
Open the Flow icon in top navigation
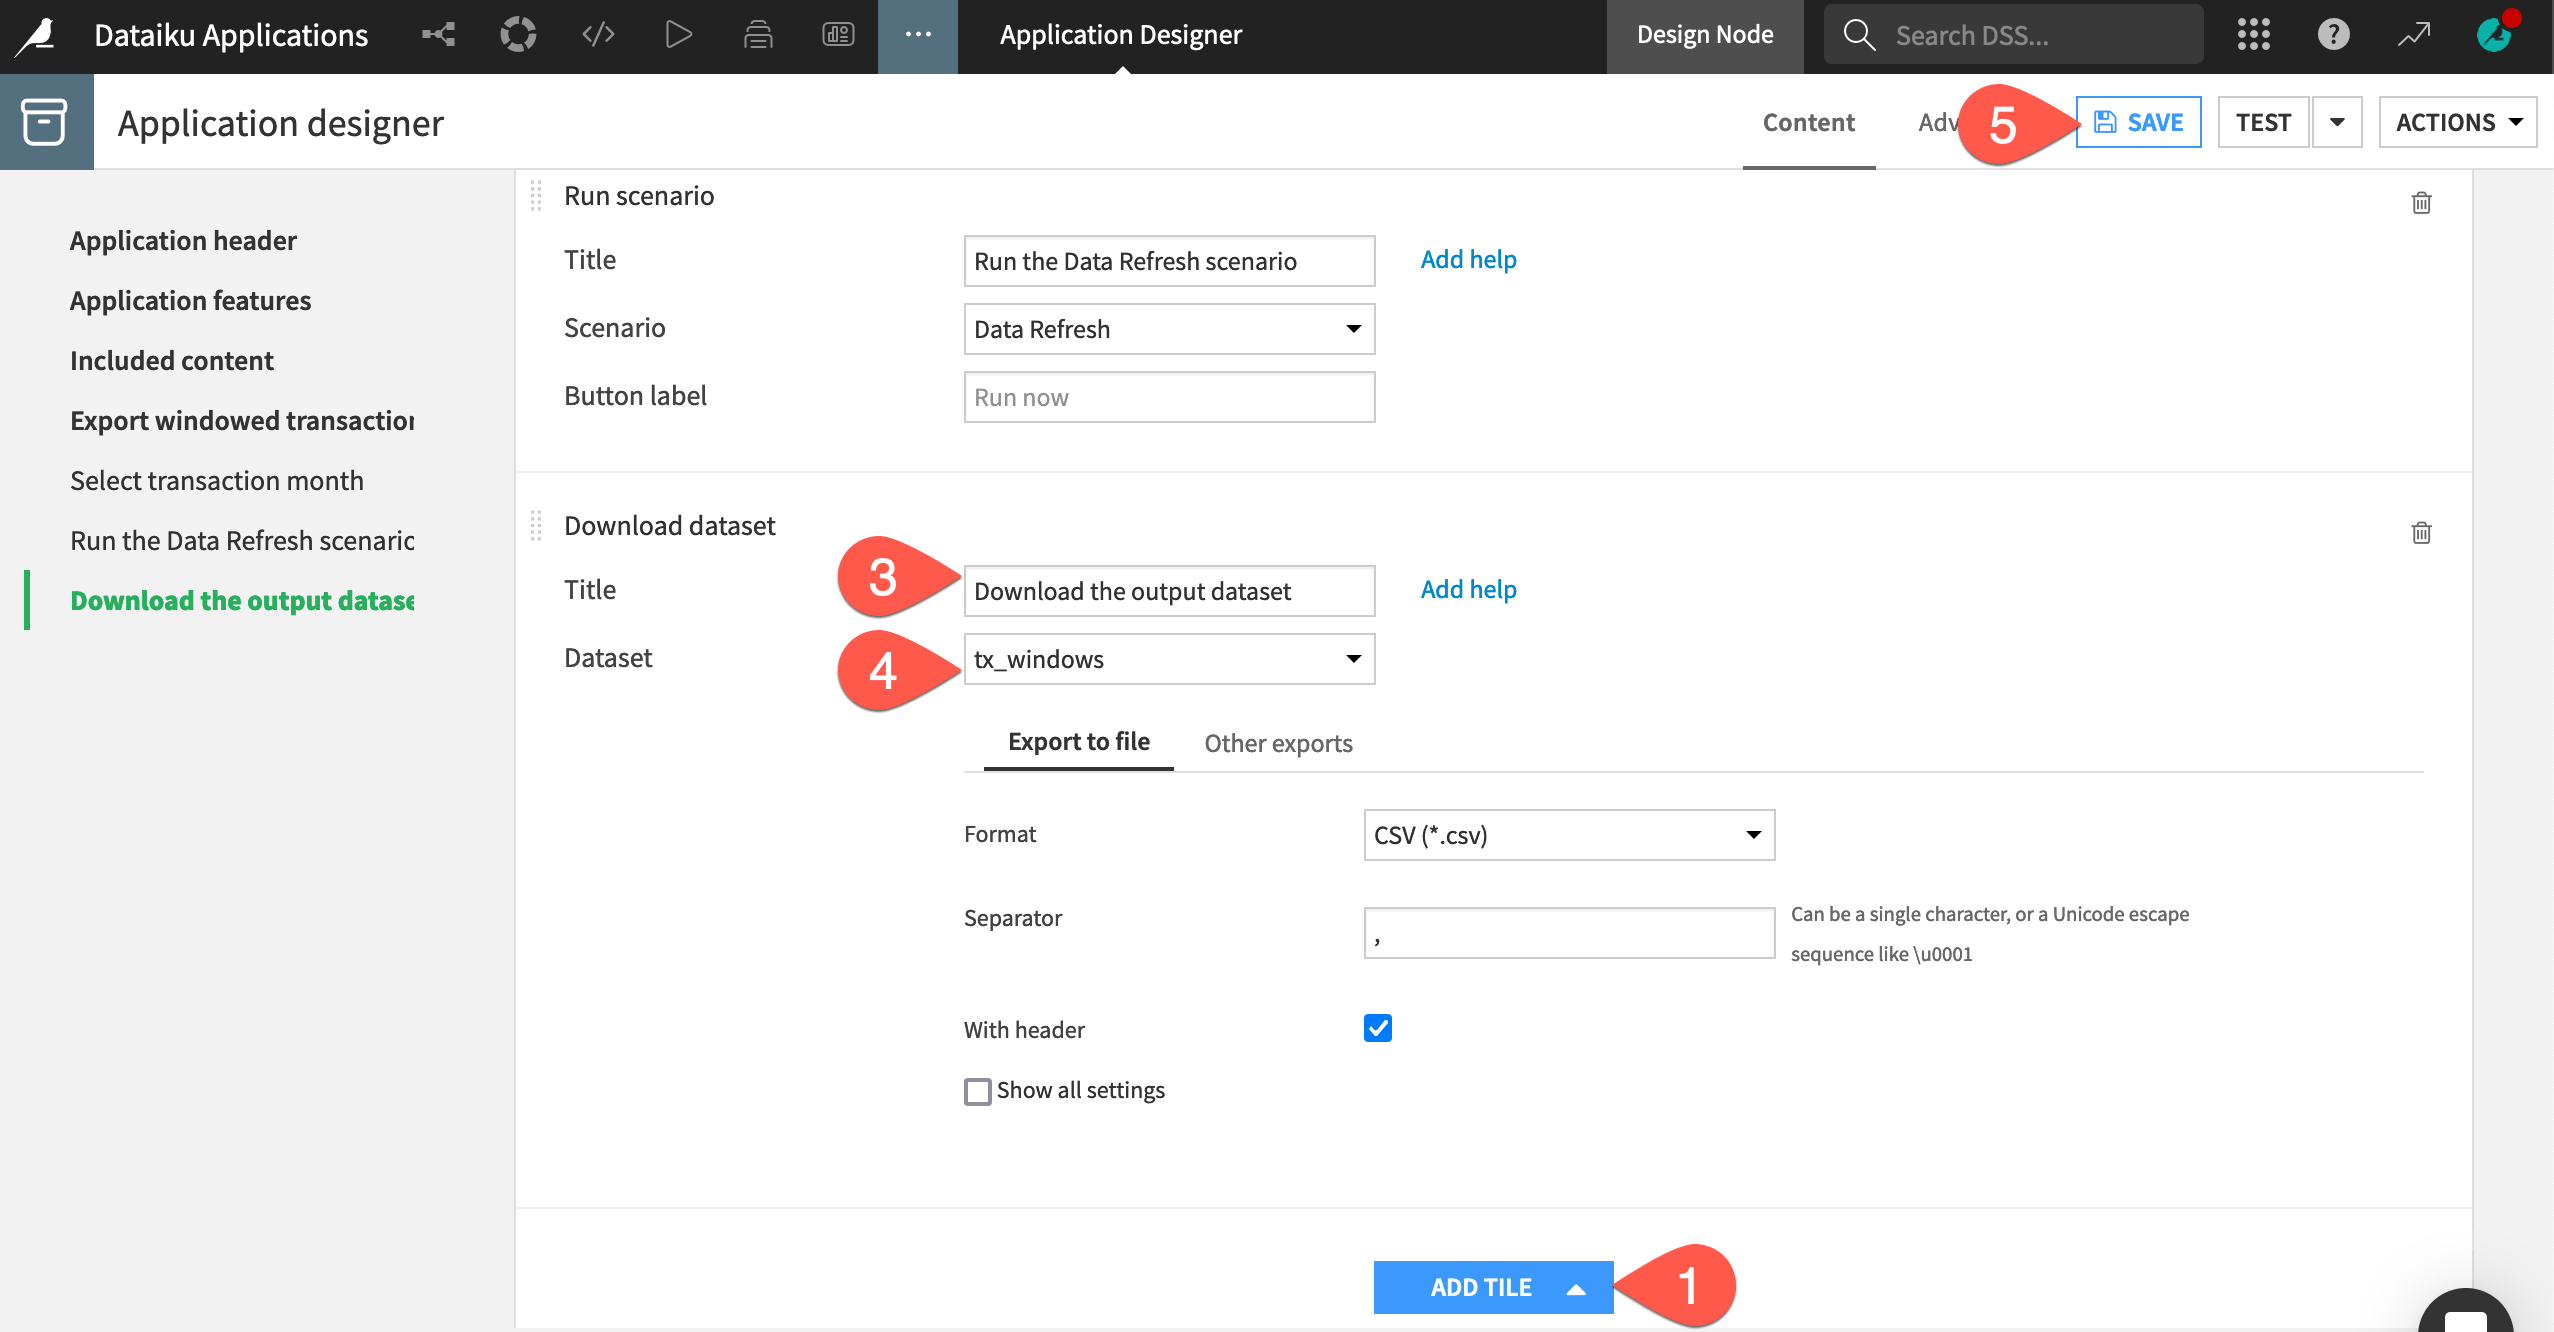coord(438,35)
